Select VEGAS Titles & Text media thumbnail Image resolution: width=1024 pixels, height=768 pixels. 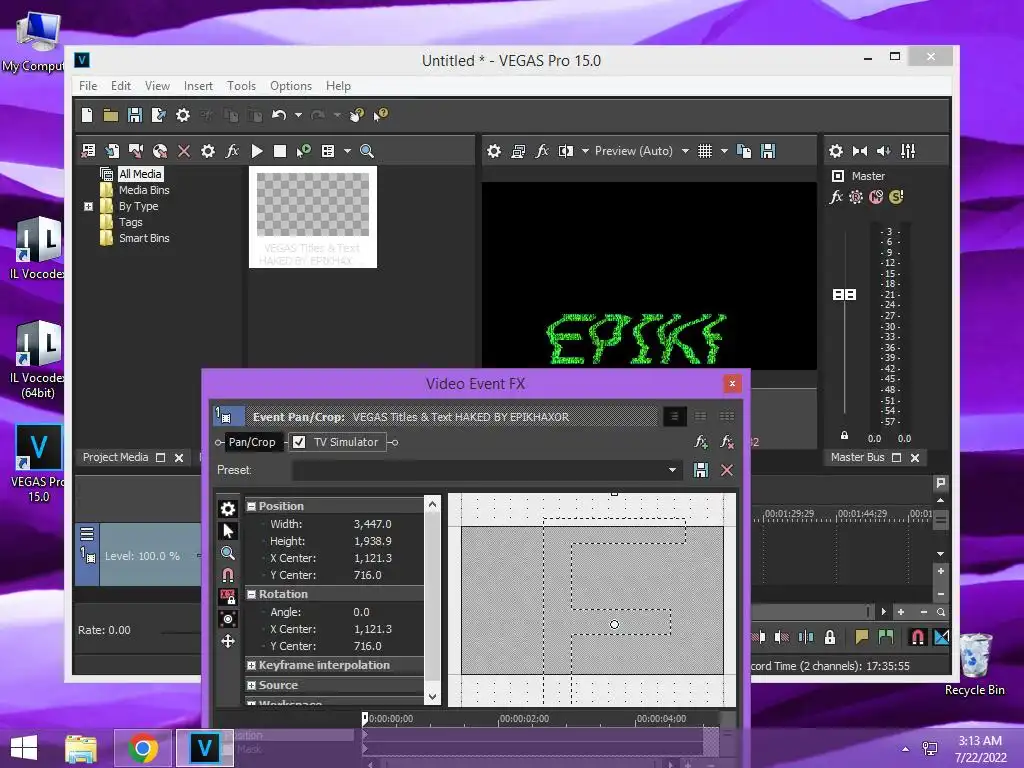click(313, 217)
